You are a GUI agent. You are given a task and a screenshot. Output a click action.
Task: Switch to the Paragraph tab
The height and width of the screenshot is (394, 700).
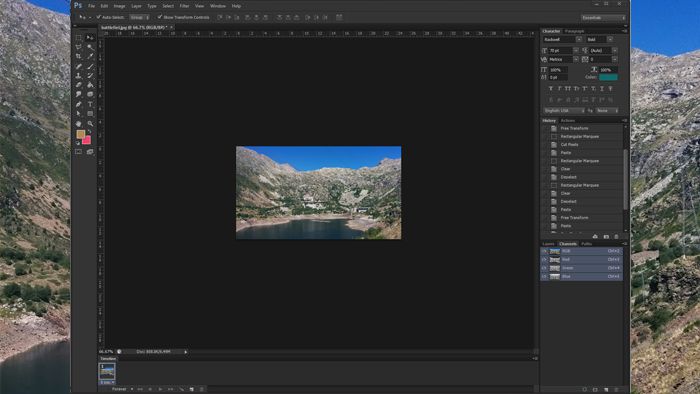[575, 31]
